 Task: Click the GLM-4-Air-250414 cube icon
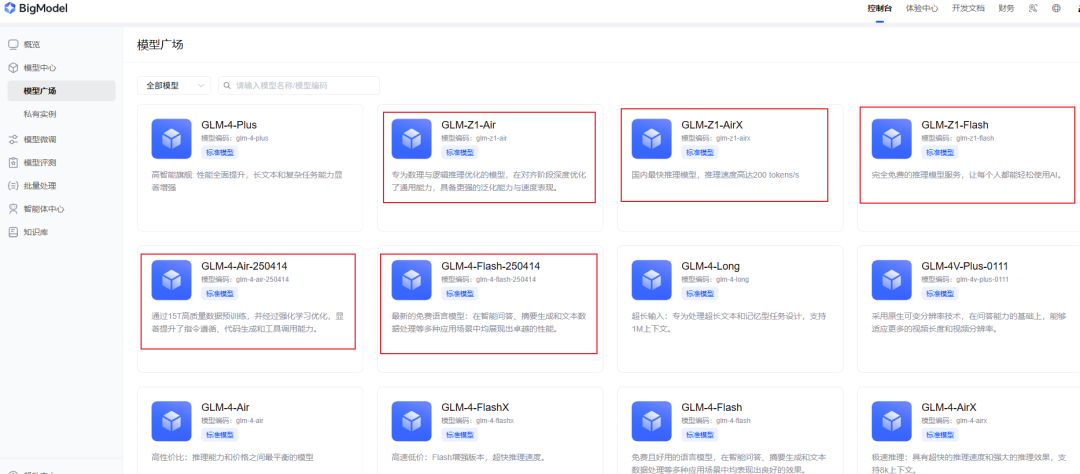tap(172, 280)
